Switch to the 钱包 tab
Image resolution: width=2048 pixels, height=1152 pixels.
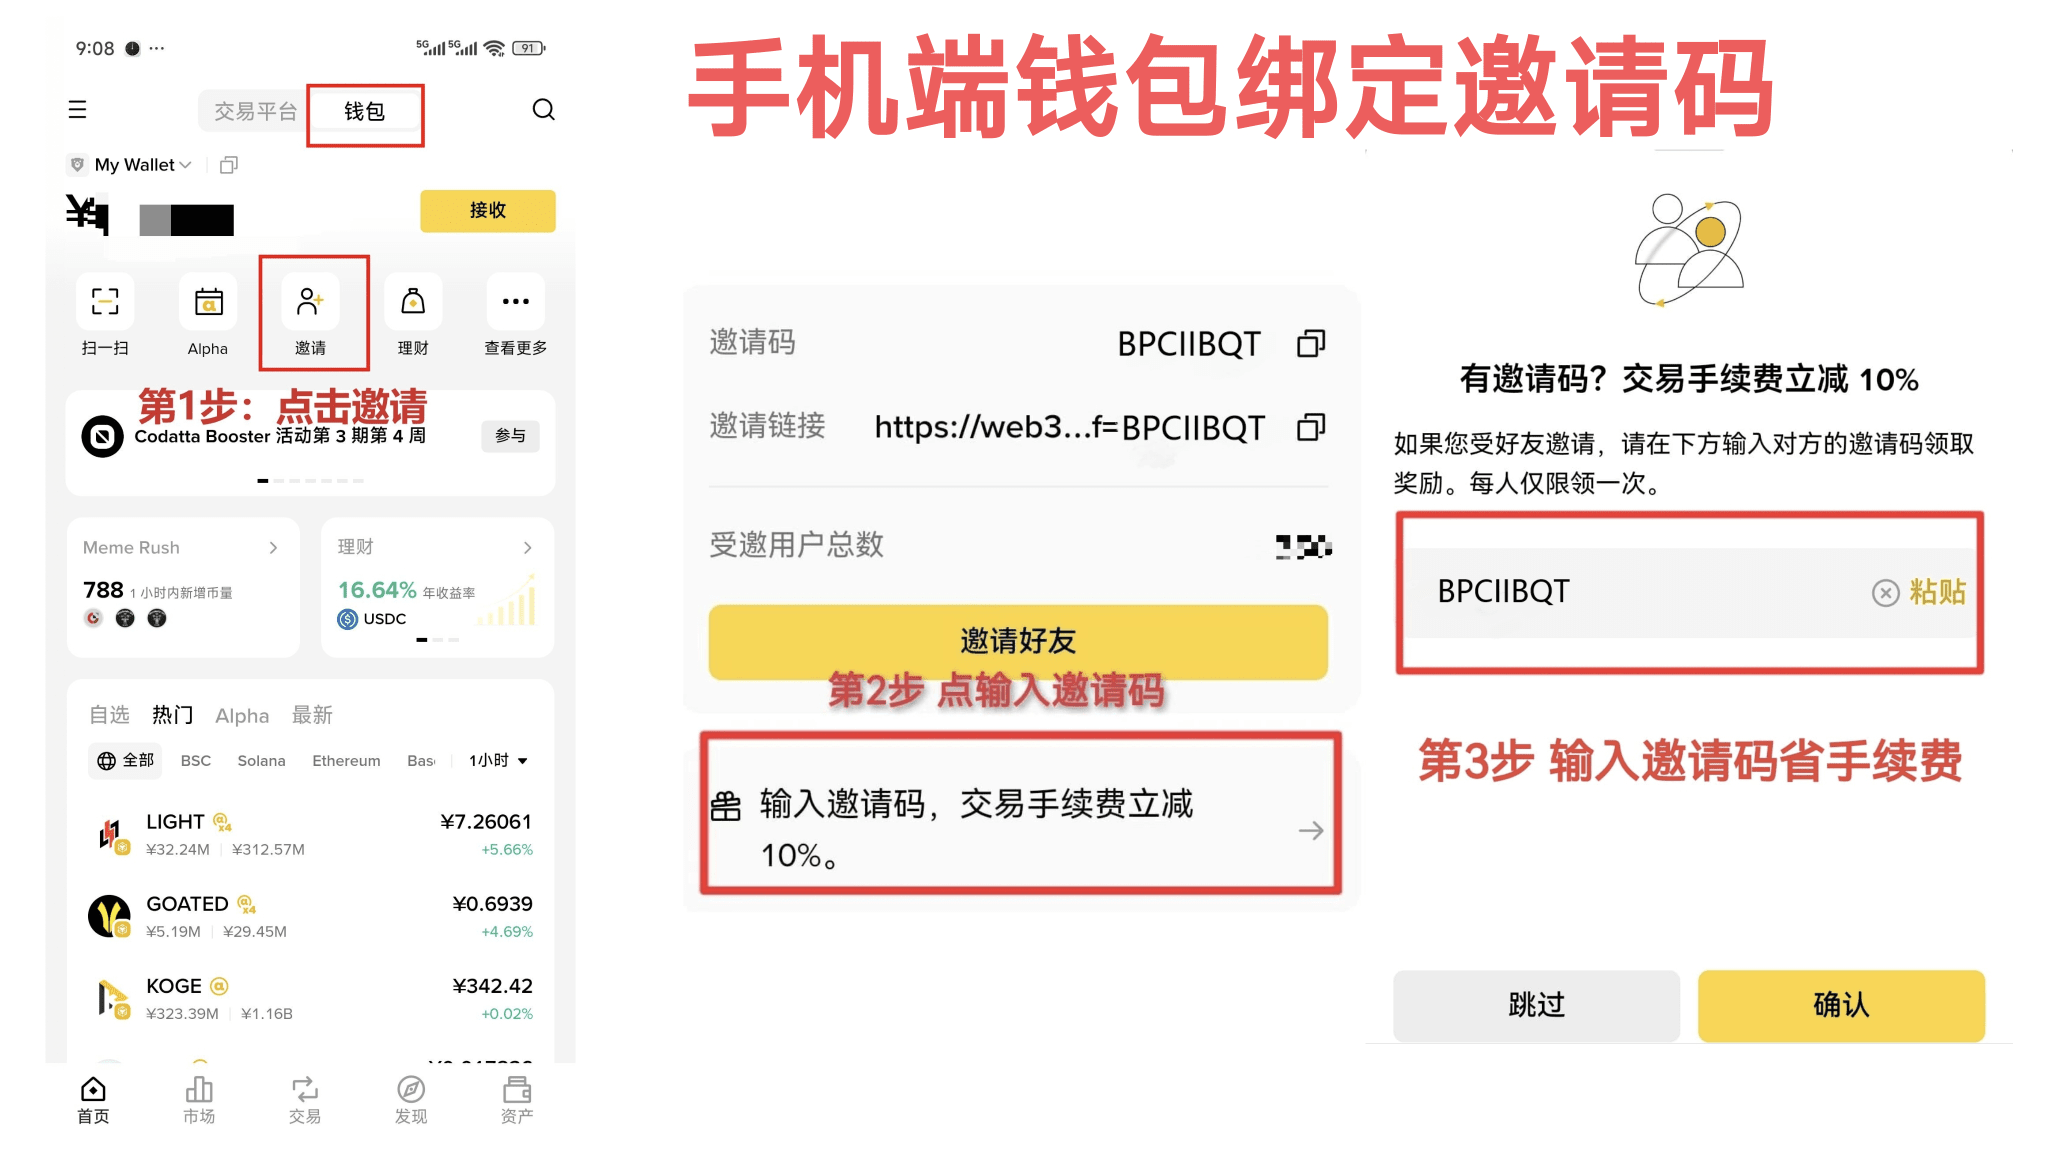364,112
